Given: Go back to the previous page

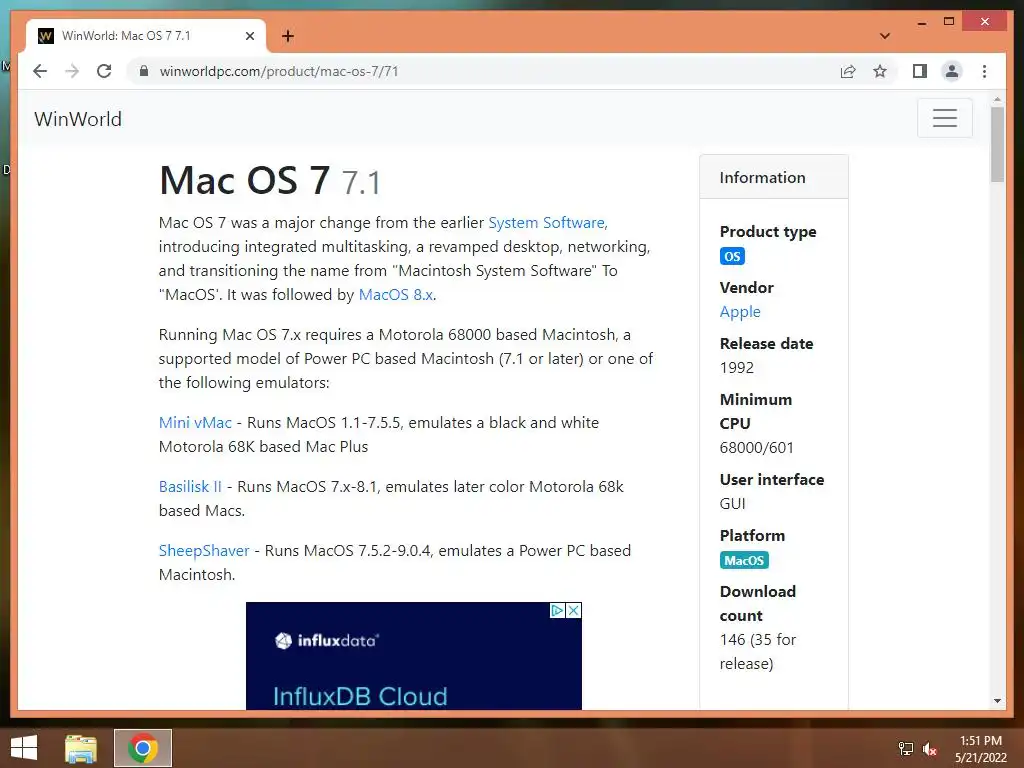Looking at the screenshot, I should click(40, 71).
